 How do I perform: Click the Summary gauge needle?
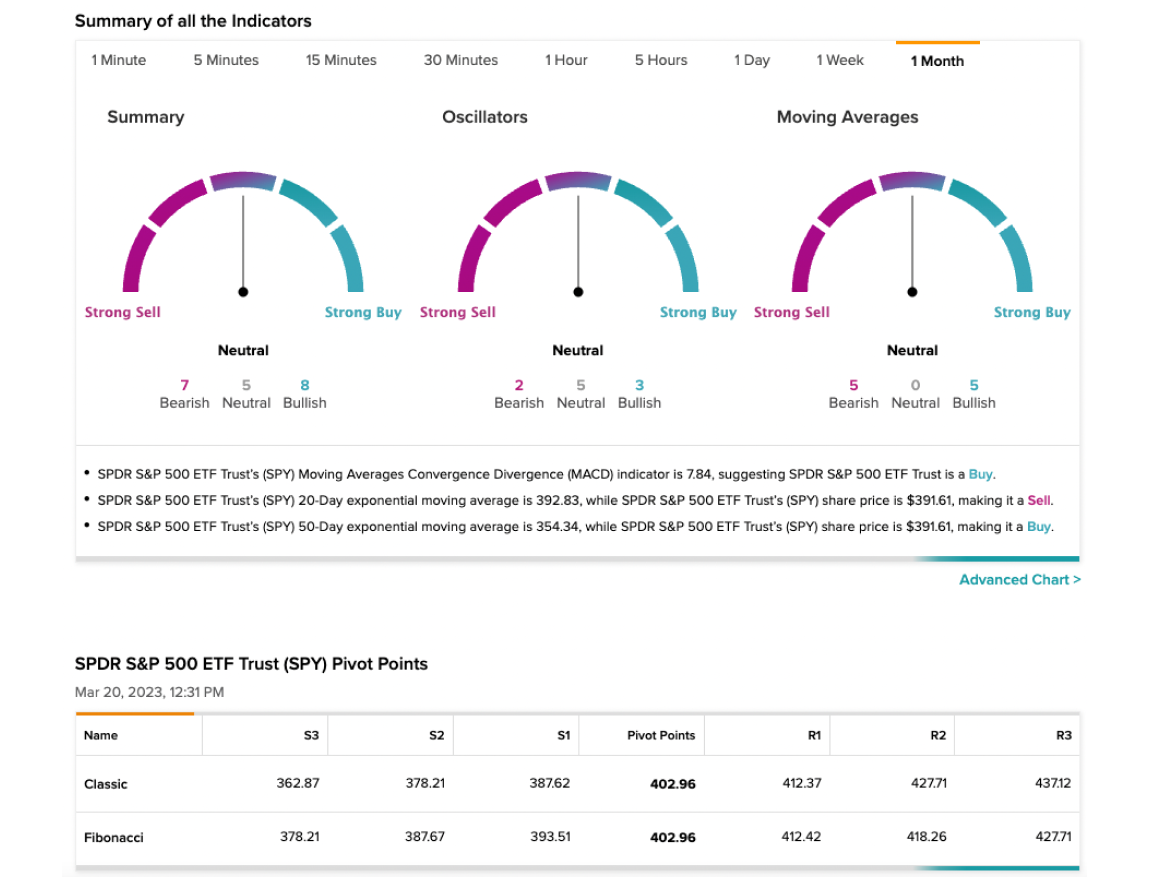tap(243, 245)
